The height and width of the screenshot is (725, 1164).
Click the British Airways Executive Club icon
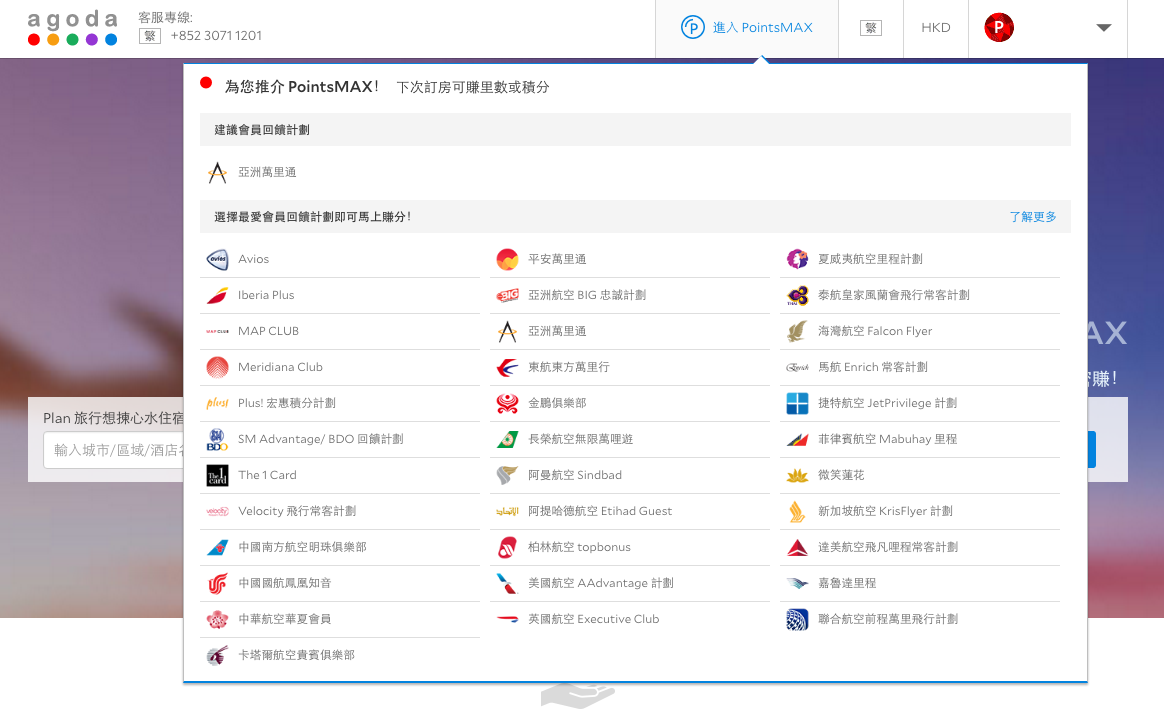tap(508, 619)
